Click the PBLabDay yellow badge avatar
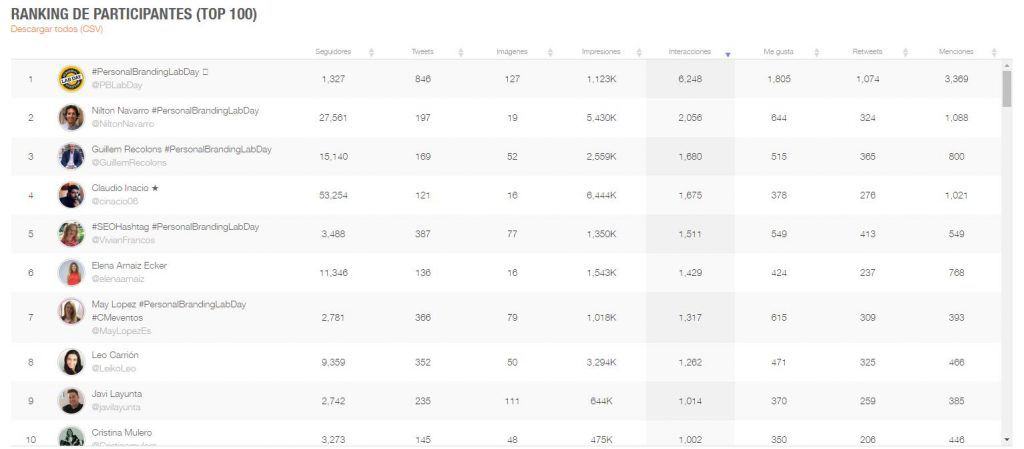 tap(71, 79)
